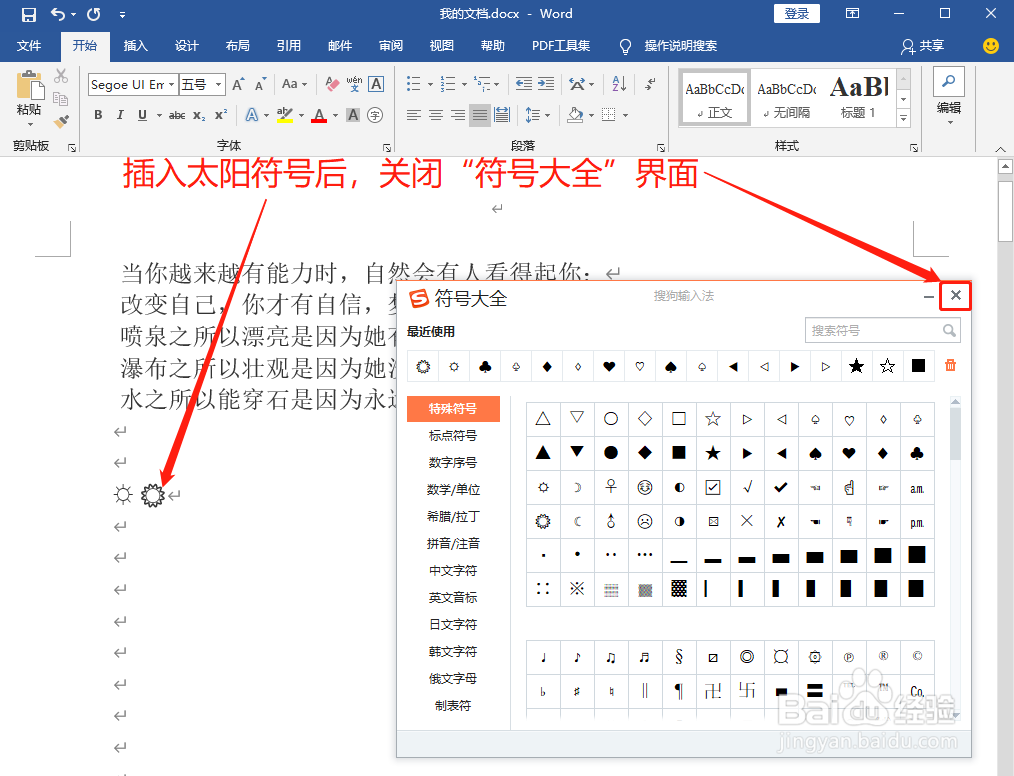Open the 视图 tab
This screenshot has width=1014, height=776.
pos(442,46)
